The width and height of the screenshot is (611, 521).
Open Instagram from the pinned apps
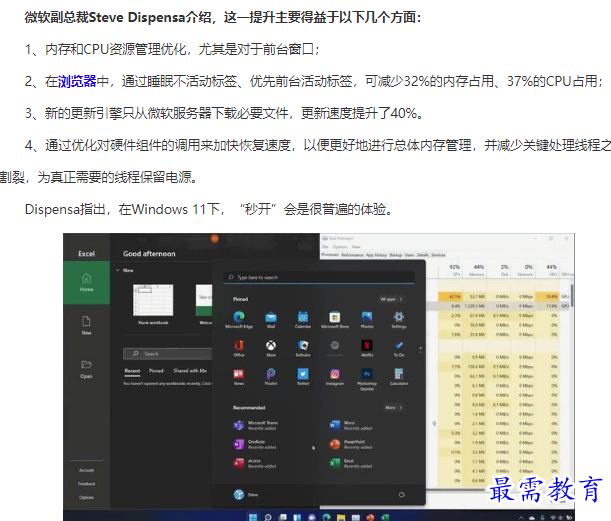point(335,377)
